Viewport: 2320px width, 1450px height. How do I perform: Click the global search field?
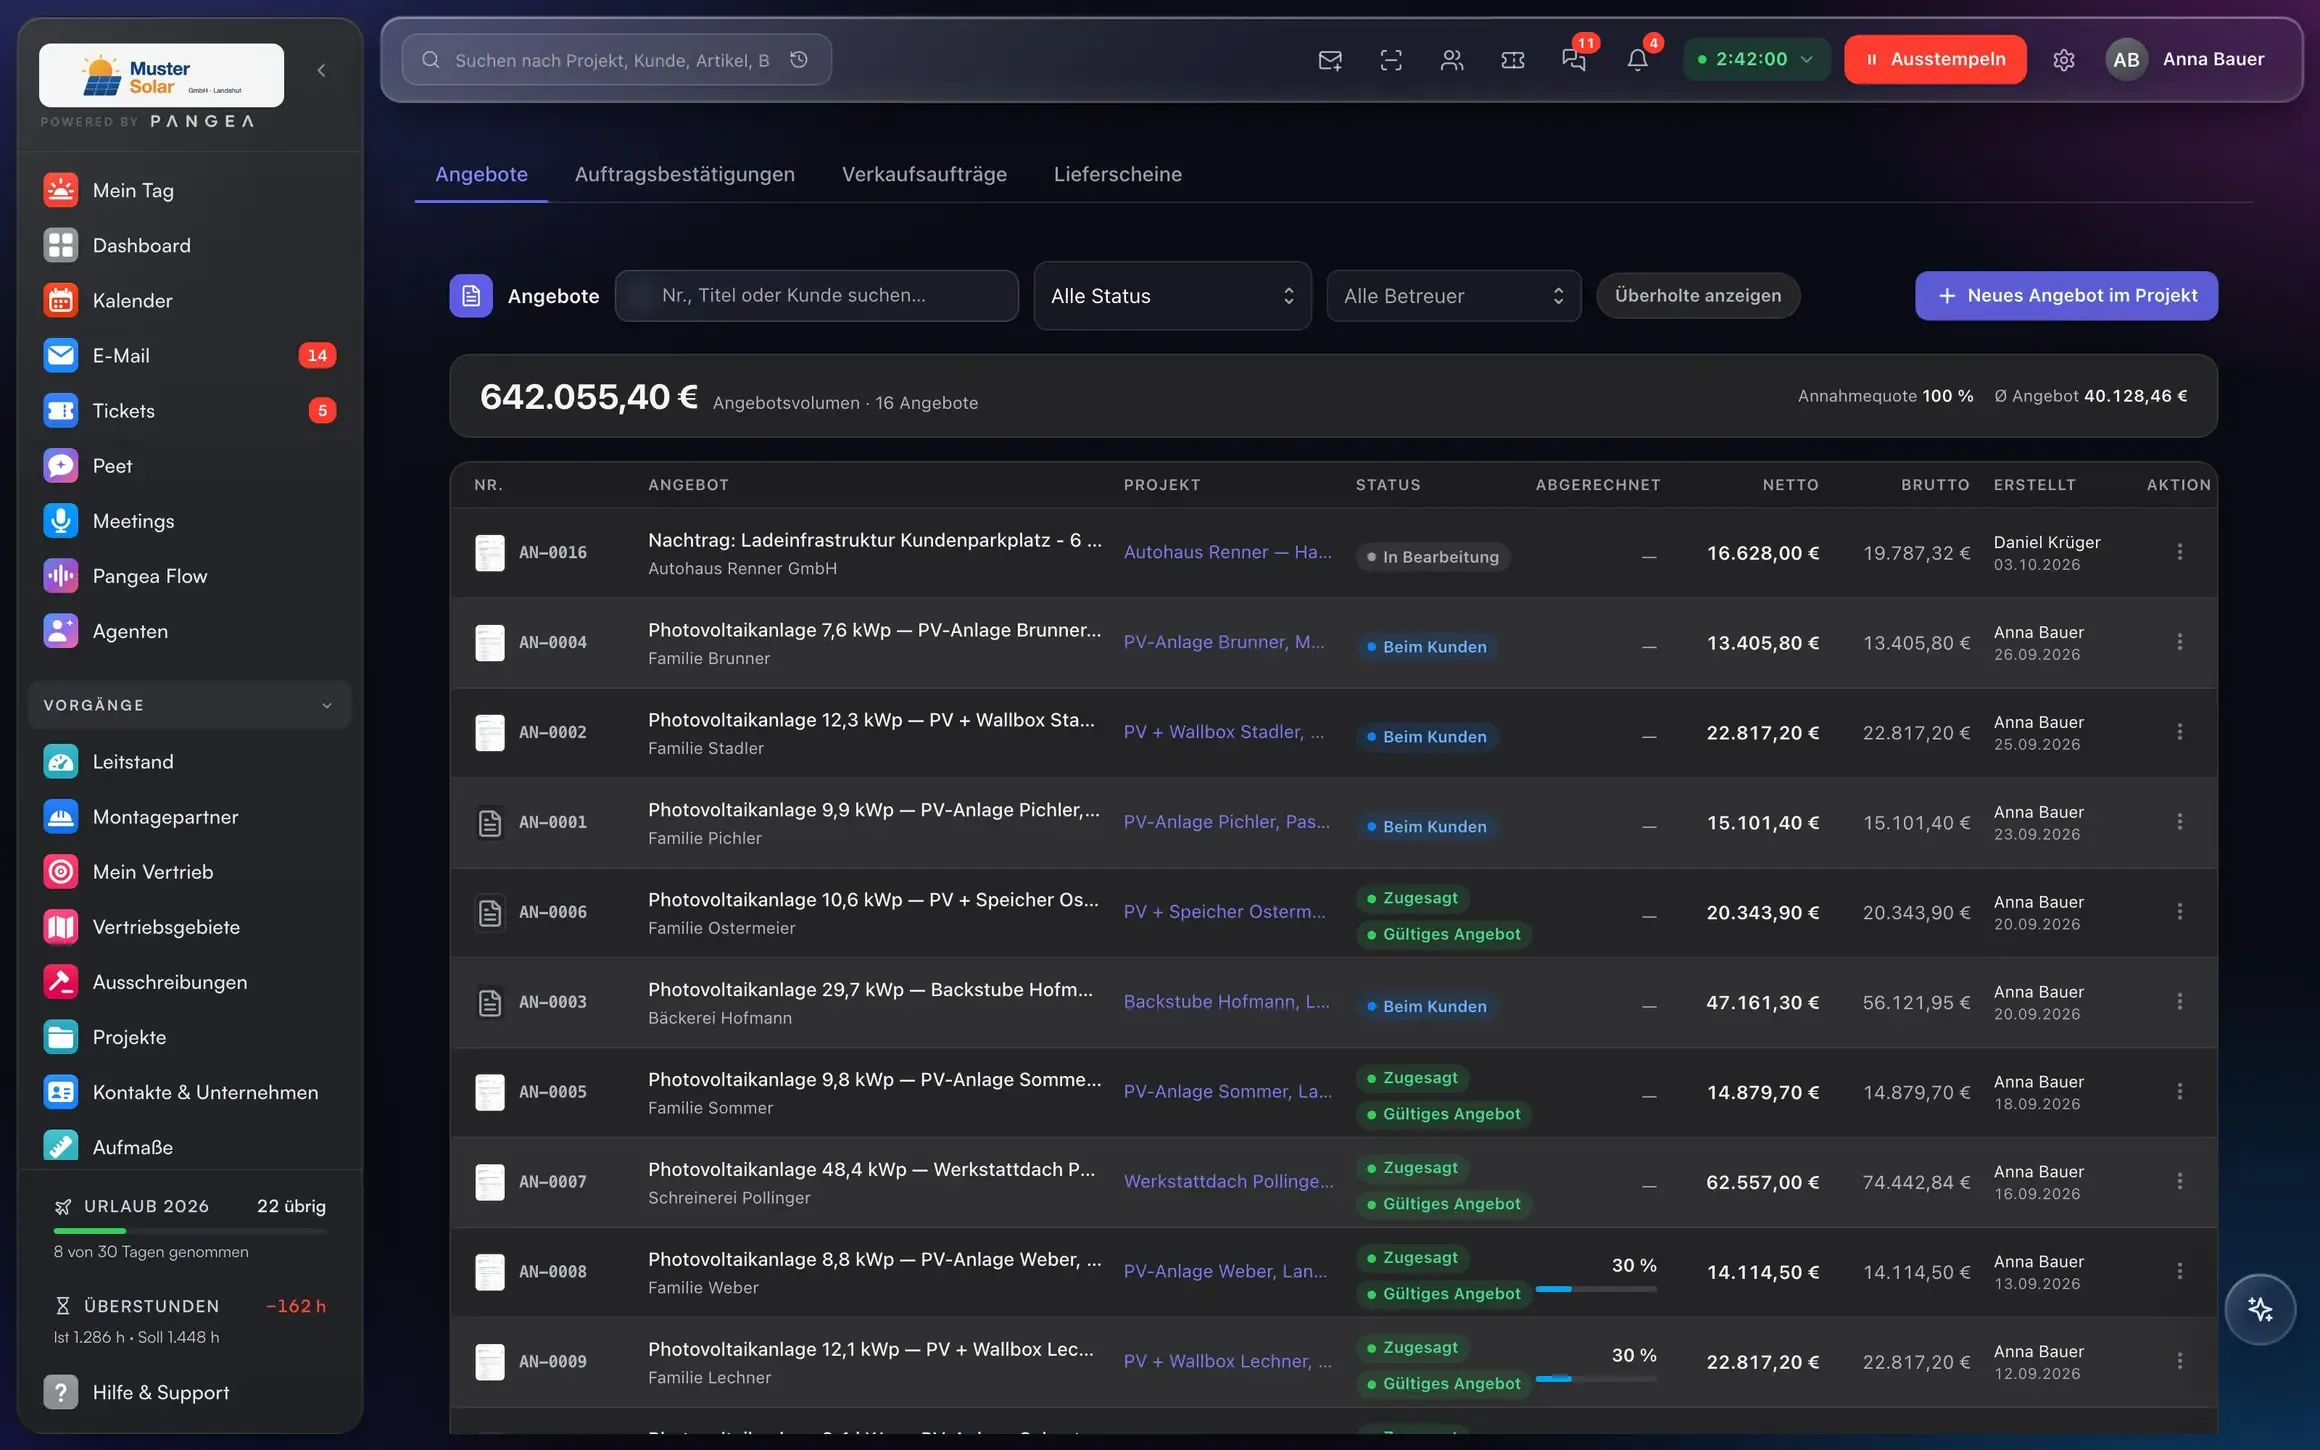(x=616, y=60)
